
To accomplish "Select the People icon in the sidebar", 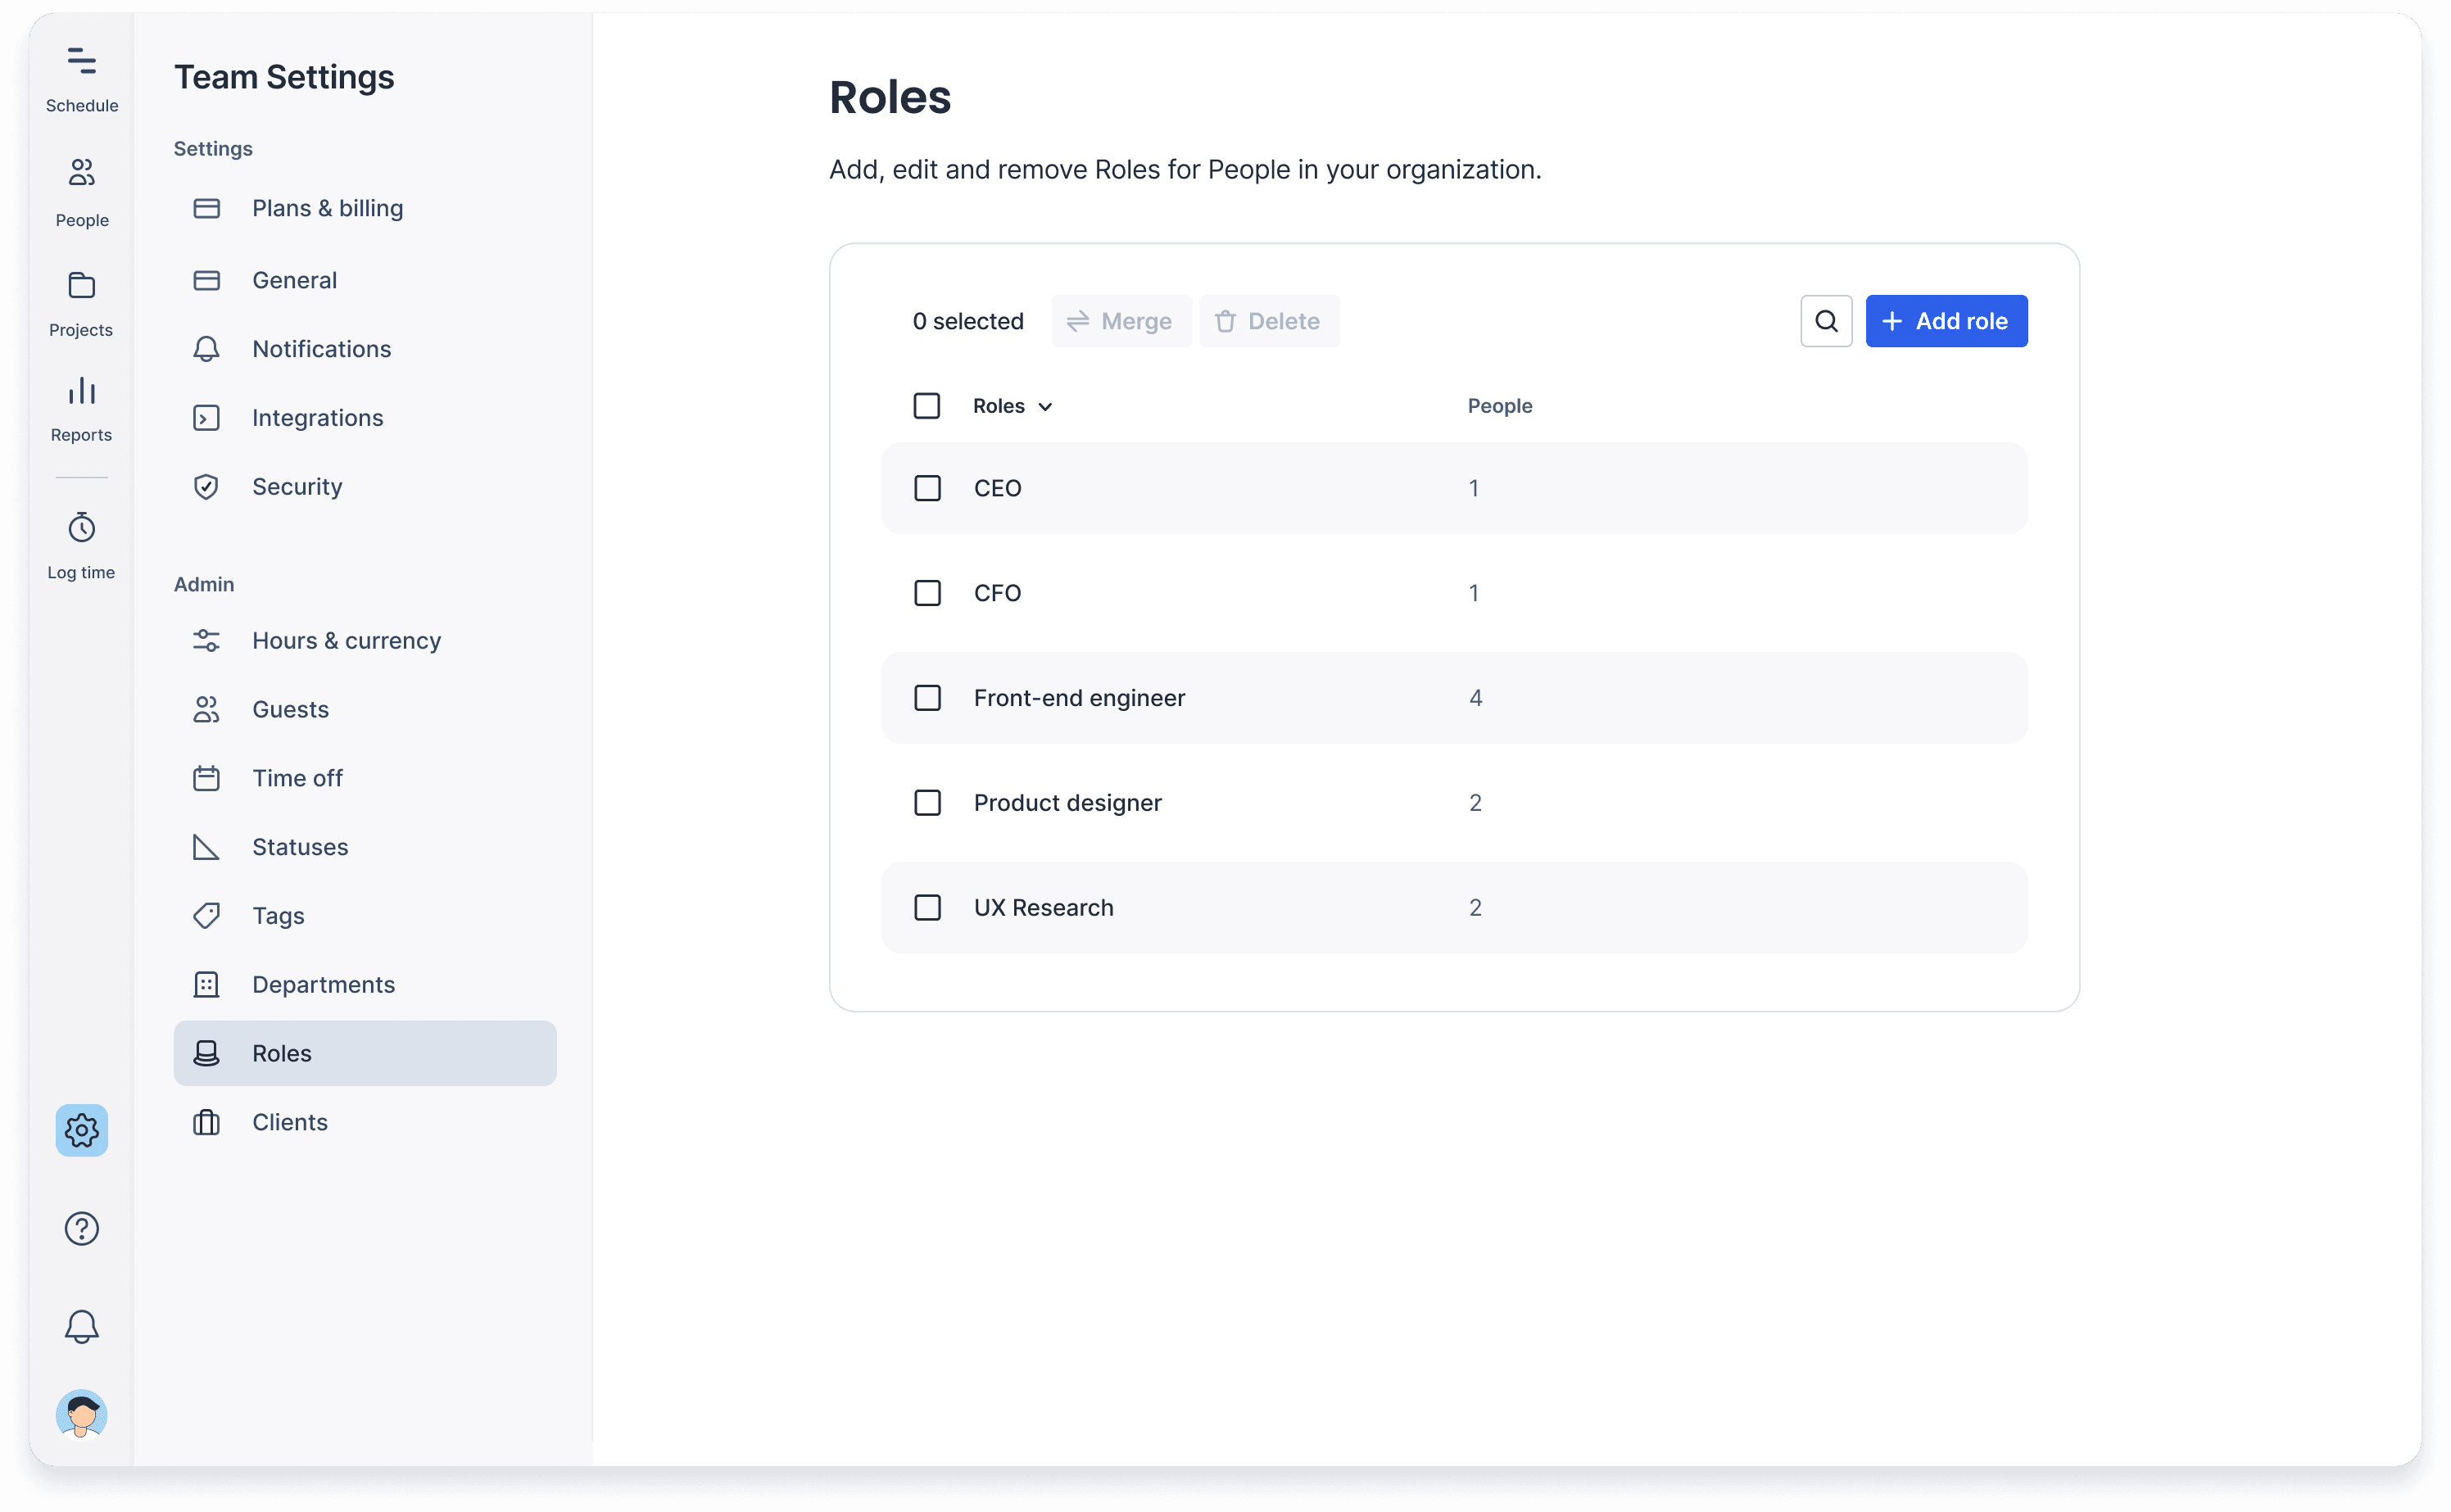I will (x=81, y=190).
